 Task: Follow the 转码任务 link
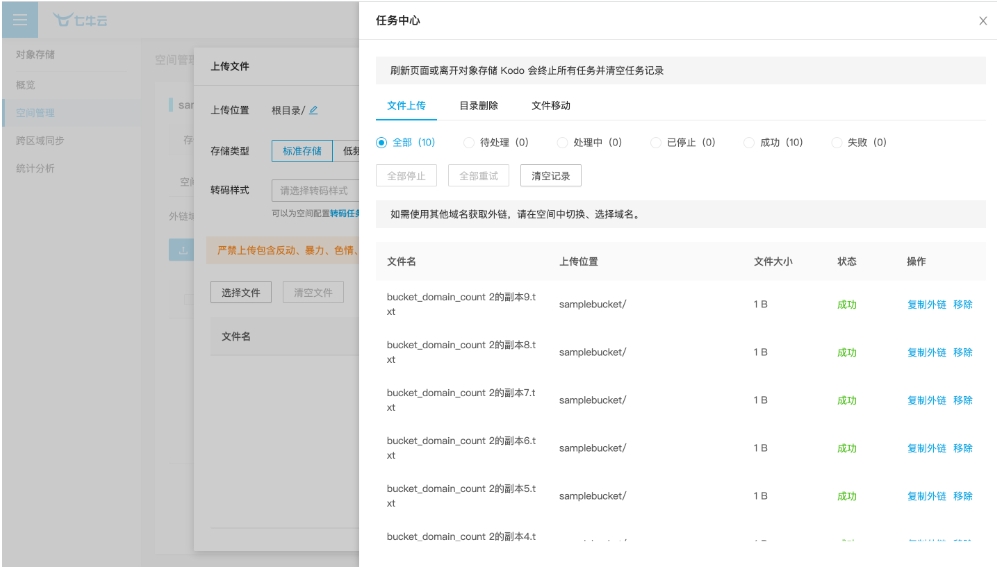pos(345,214)
